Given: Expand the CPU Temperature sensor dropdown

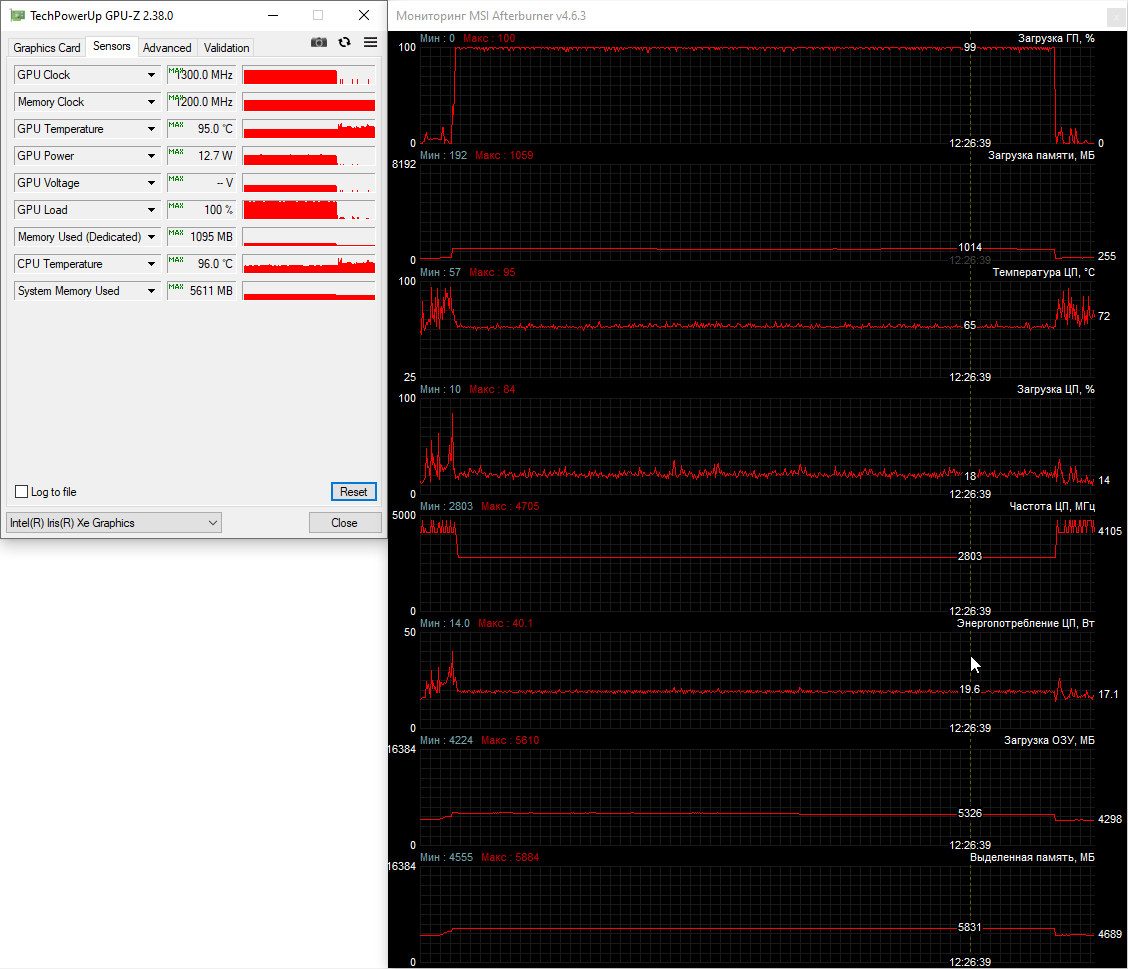Looking at the screenshot, I should [151, 264].
